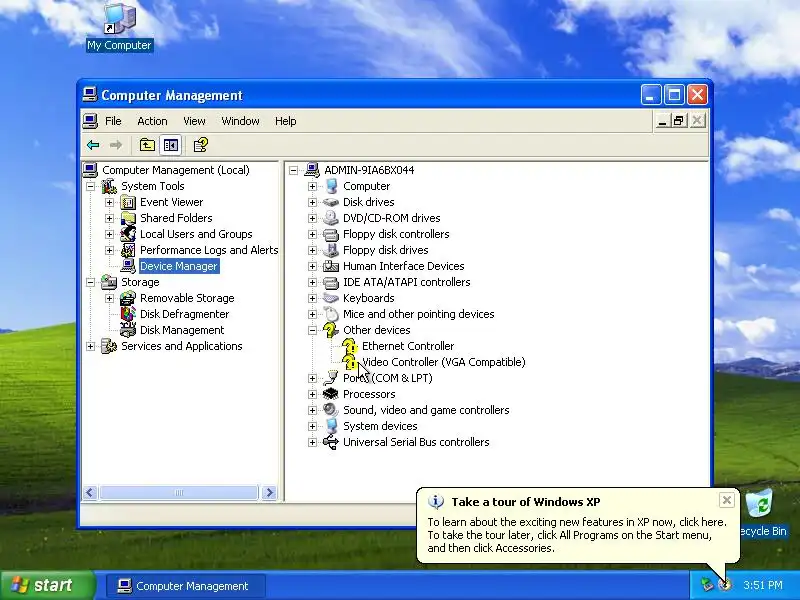Expand Services and Applications node
Viewport: 800px width, 600px height.
pyautogui.click(x=90, y=347)
